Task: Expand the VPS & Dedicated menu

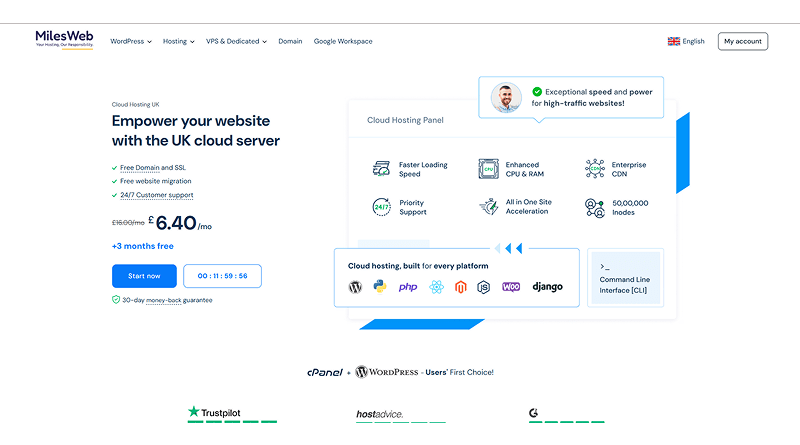Action: coord(236,41)
